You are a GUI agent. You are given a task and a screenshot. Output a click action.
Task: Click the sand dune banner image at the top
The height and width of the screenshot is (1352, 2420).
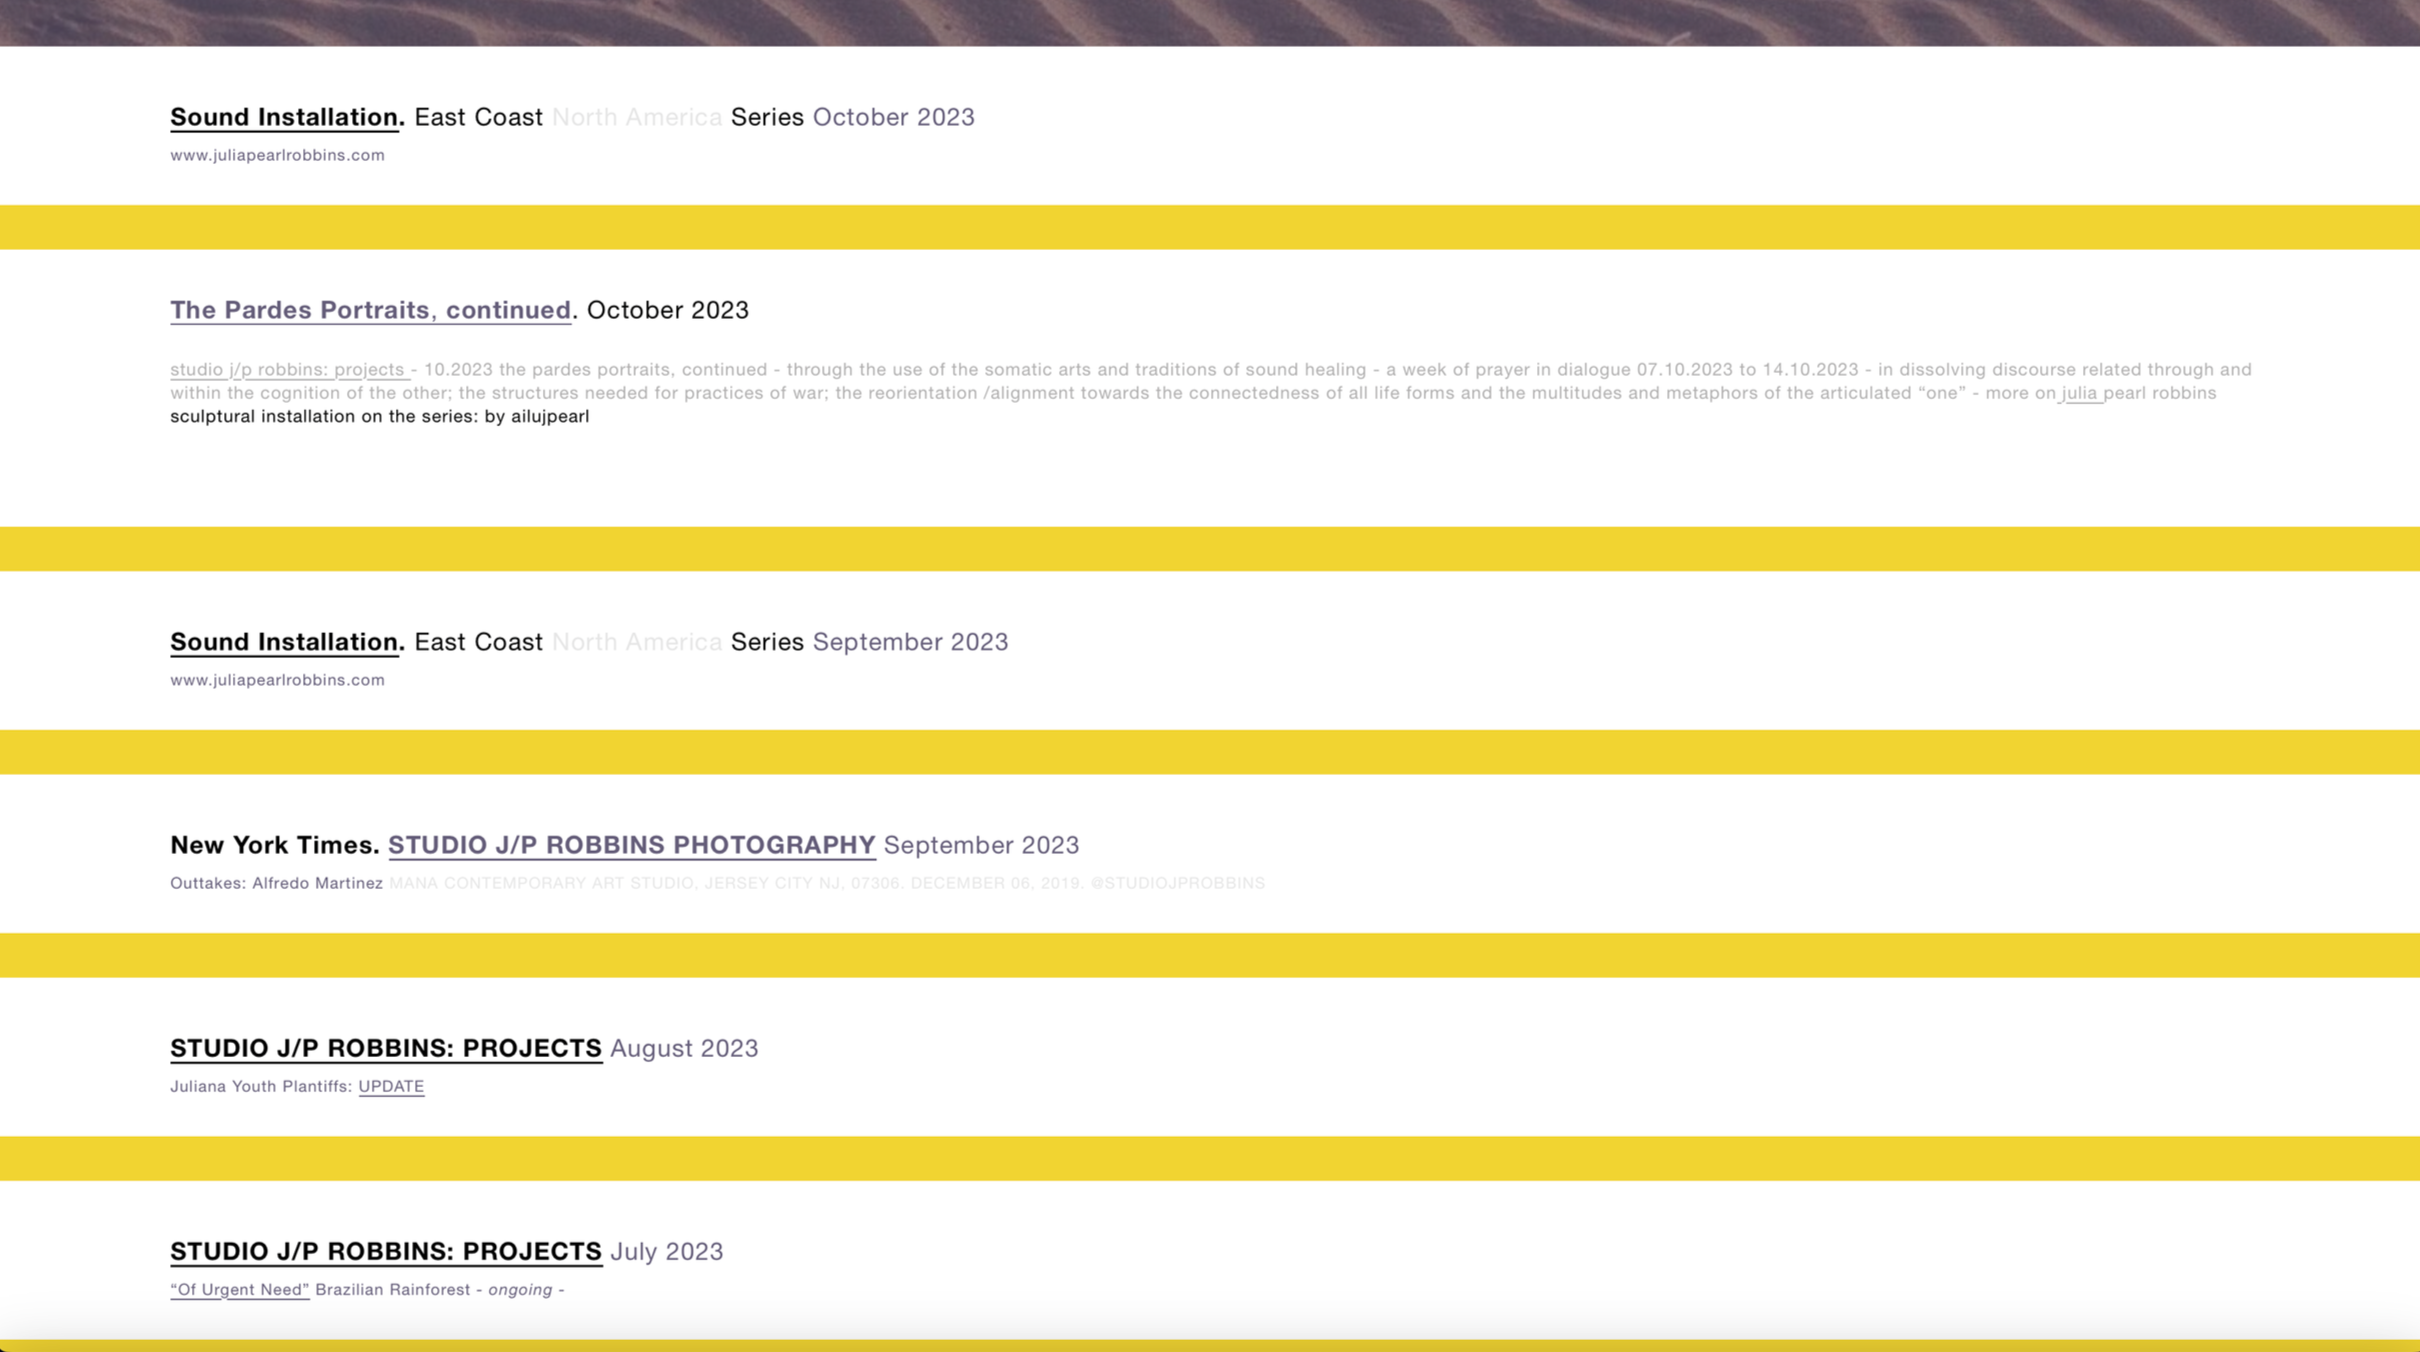[x=1210, y=22]
